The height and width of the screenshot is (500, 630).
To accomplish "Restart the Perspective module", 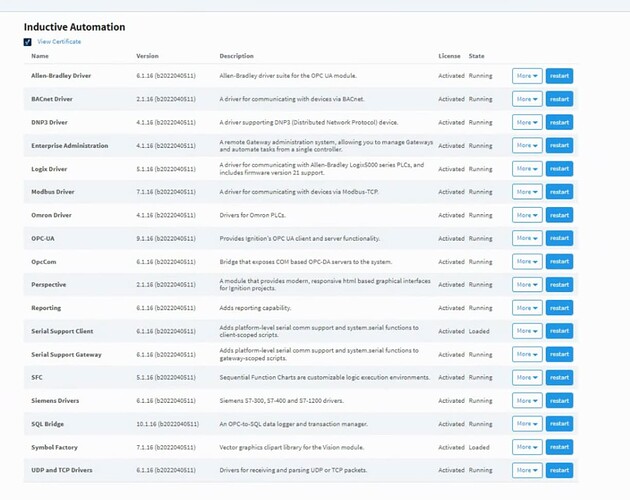I will (559, 285).
